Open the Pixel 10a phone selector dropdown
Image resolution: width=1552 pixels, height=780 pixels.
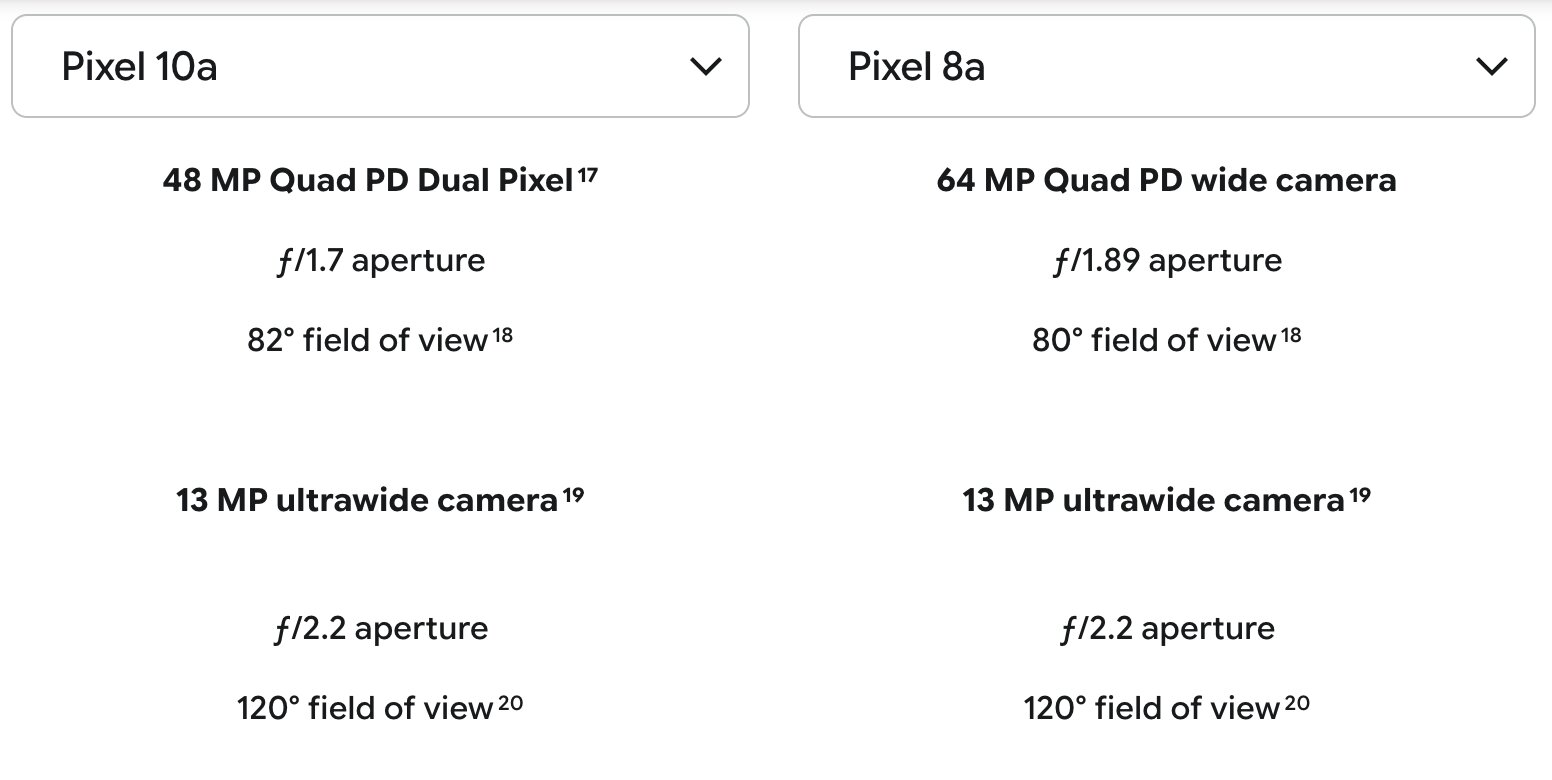point(380,66)
